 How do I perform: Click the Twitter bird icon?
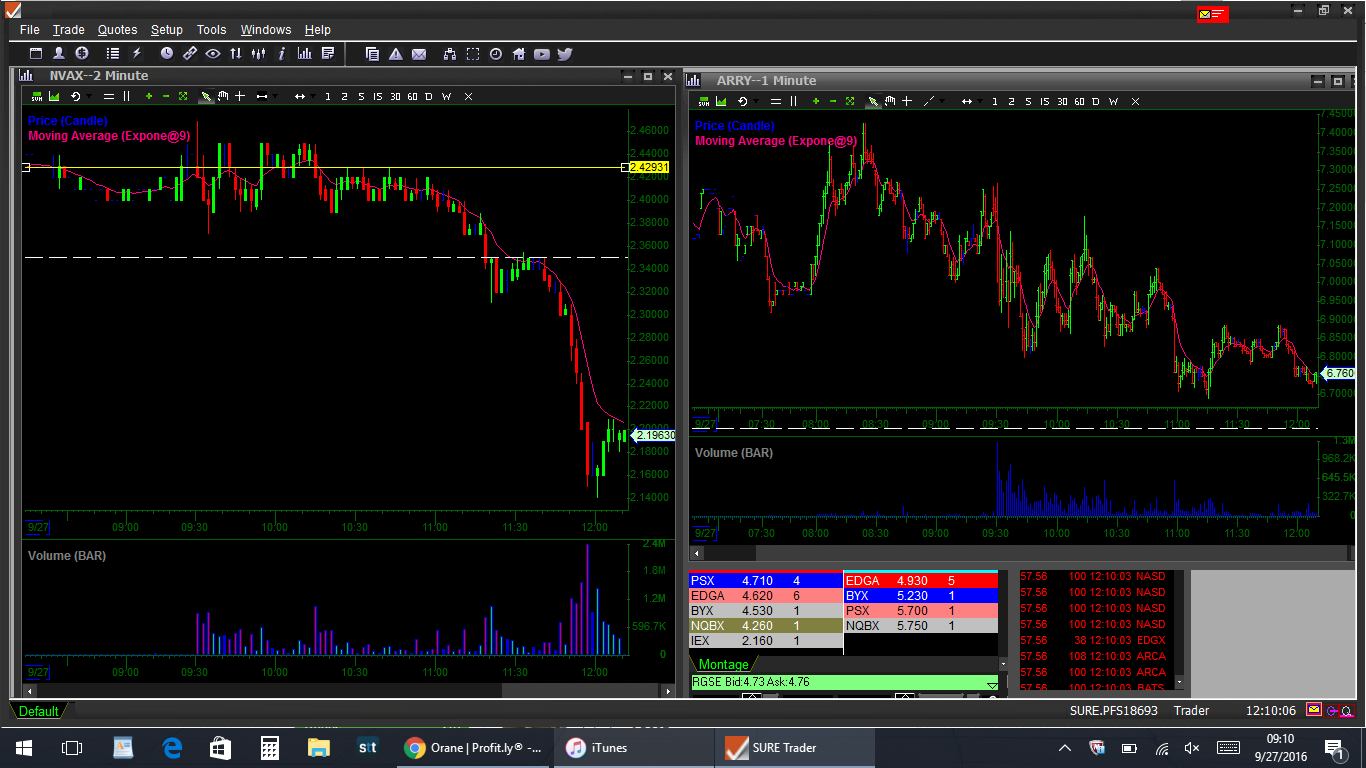pyautogui.click(x=564, y=54)
